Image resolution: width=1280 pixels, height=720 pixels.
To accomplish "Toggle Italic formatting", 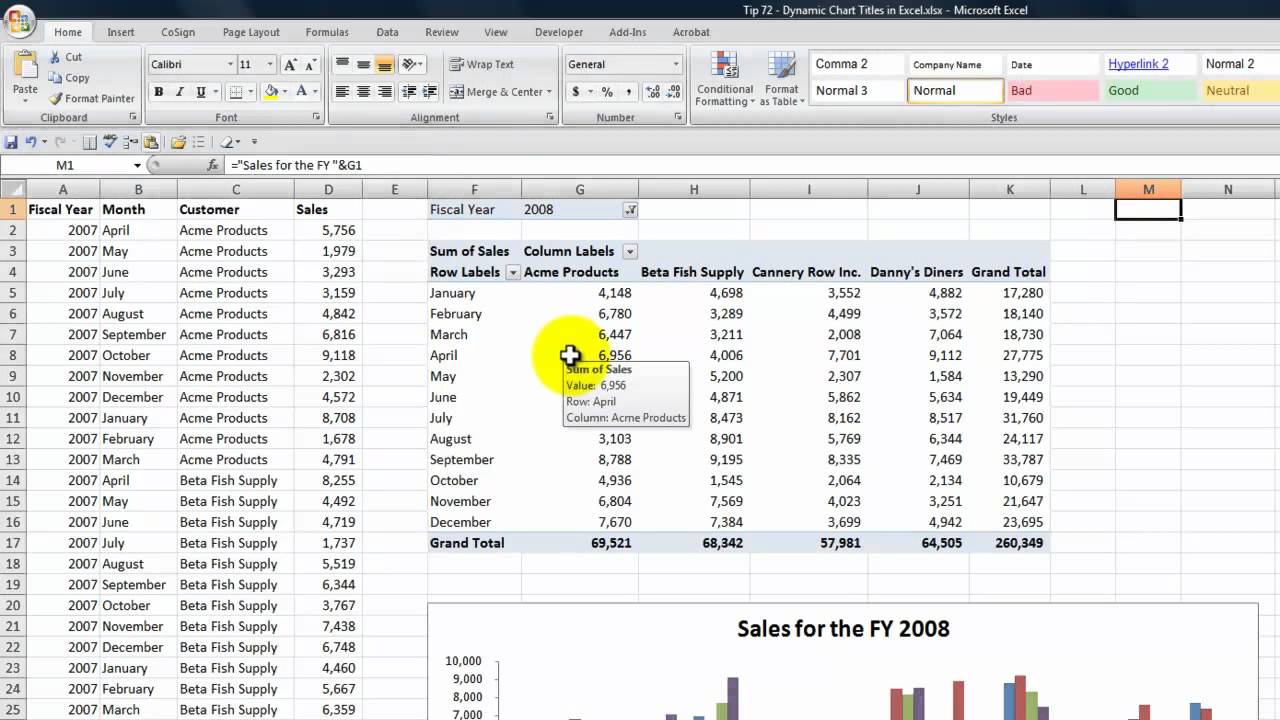I will (x=179, y=92).
